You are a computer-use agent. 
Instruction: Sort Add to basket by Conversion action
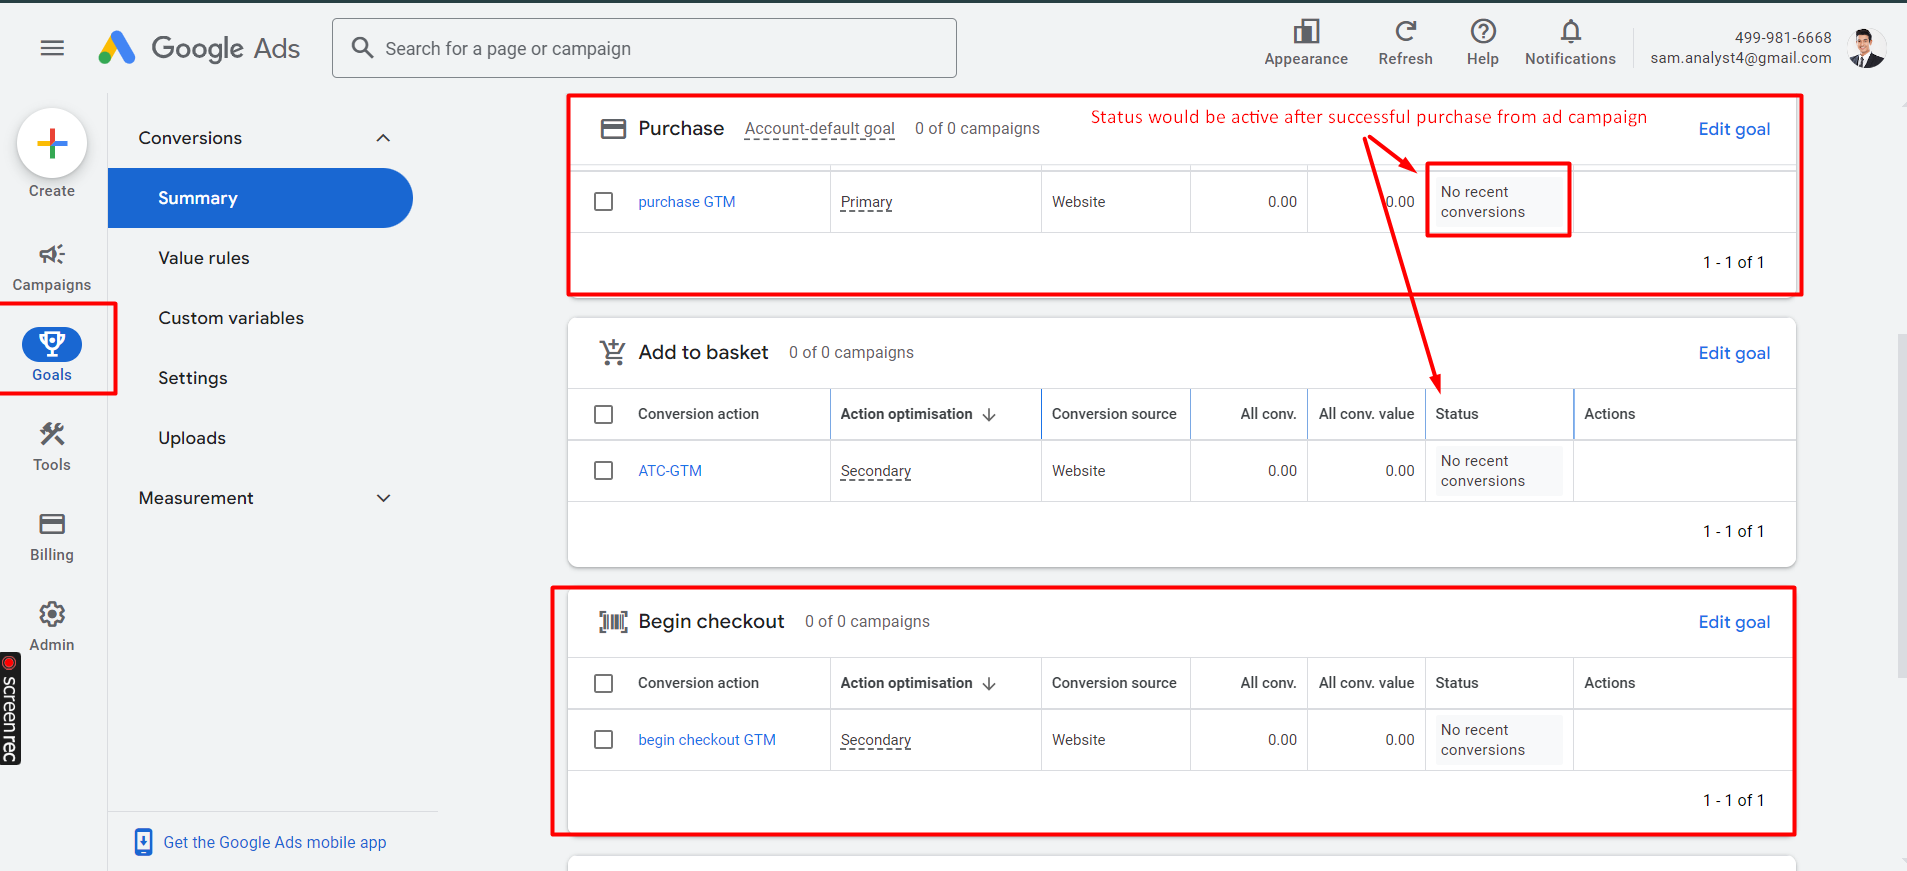698,414
